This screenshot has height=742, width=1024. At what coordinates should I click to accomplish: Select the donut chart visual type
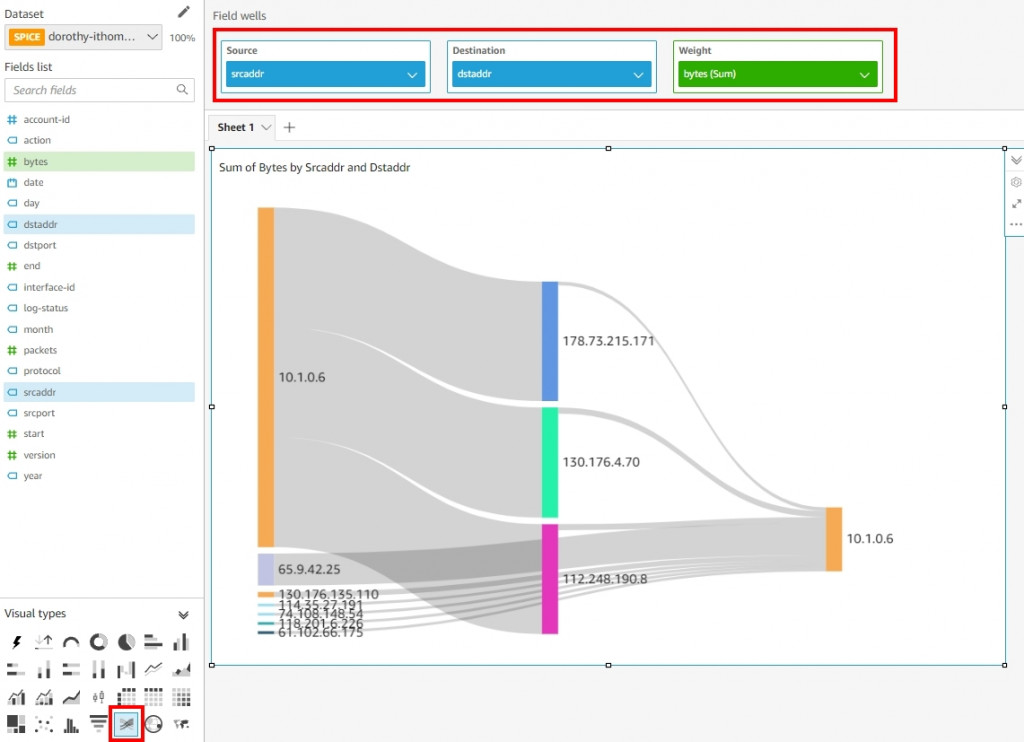(x=99, y=642)
